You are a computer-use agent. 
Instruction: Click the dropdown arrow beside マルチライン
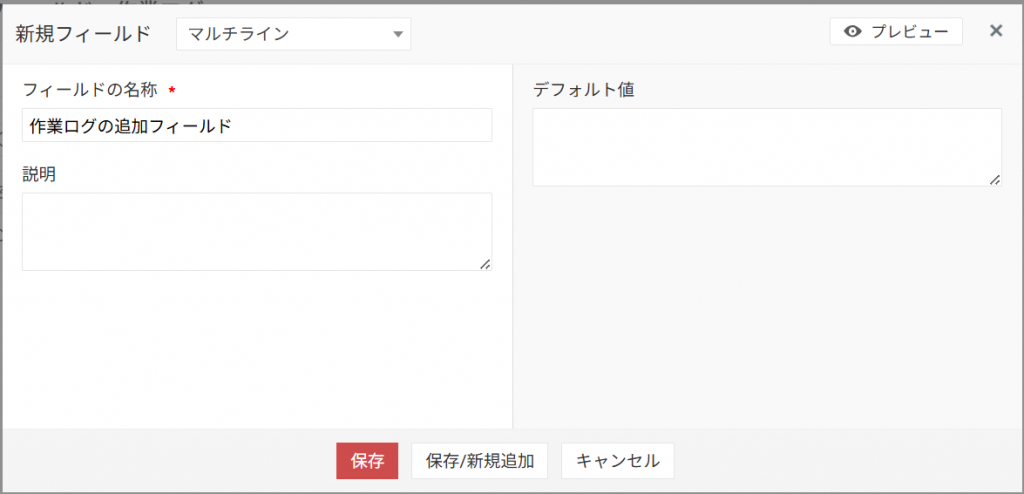tap(398, 34)
